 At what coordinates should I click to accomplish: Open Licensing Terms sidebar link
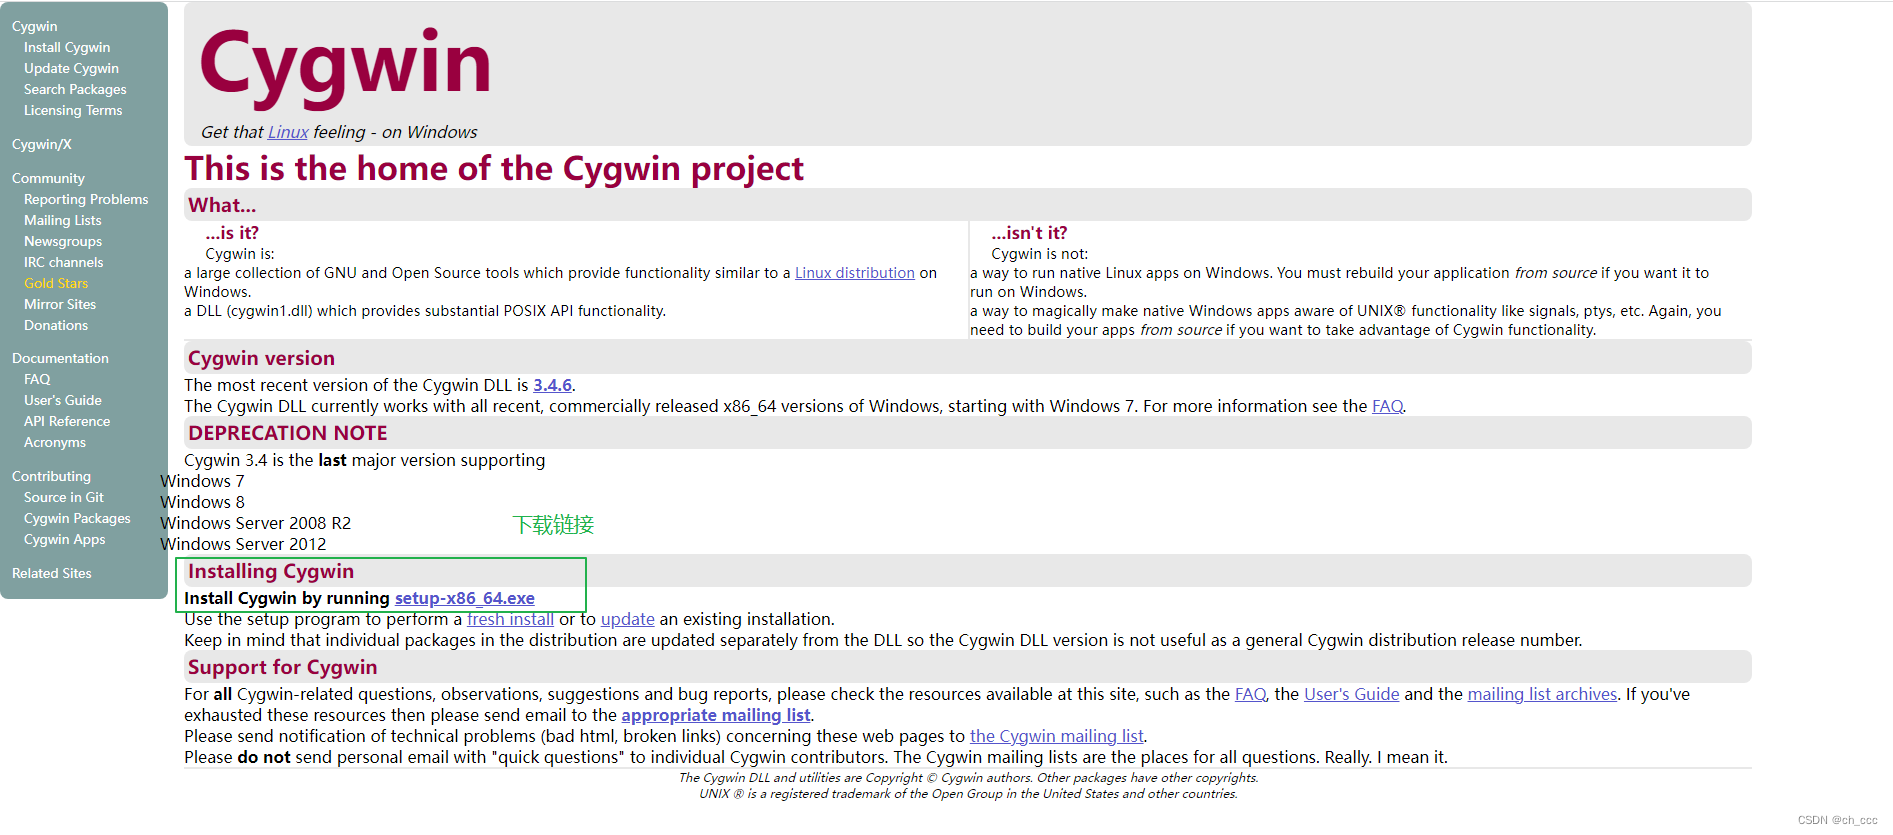tap(73, 110)
